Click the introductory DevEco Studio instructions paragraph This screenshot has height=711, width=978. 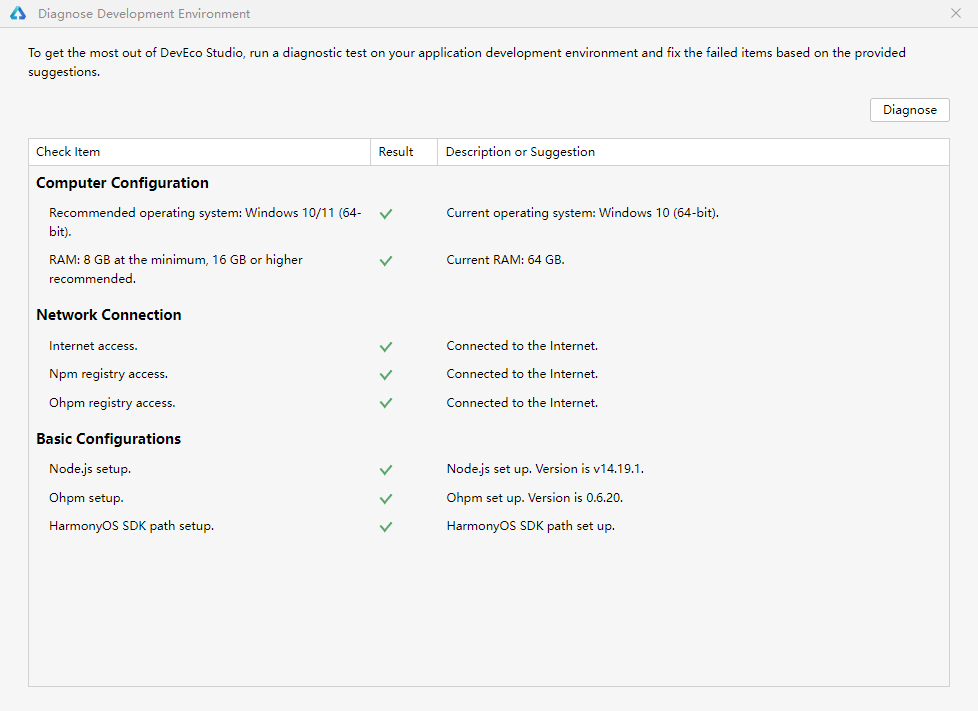point(467,62)
